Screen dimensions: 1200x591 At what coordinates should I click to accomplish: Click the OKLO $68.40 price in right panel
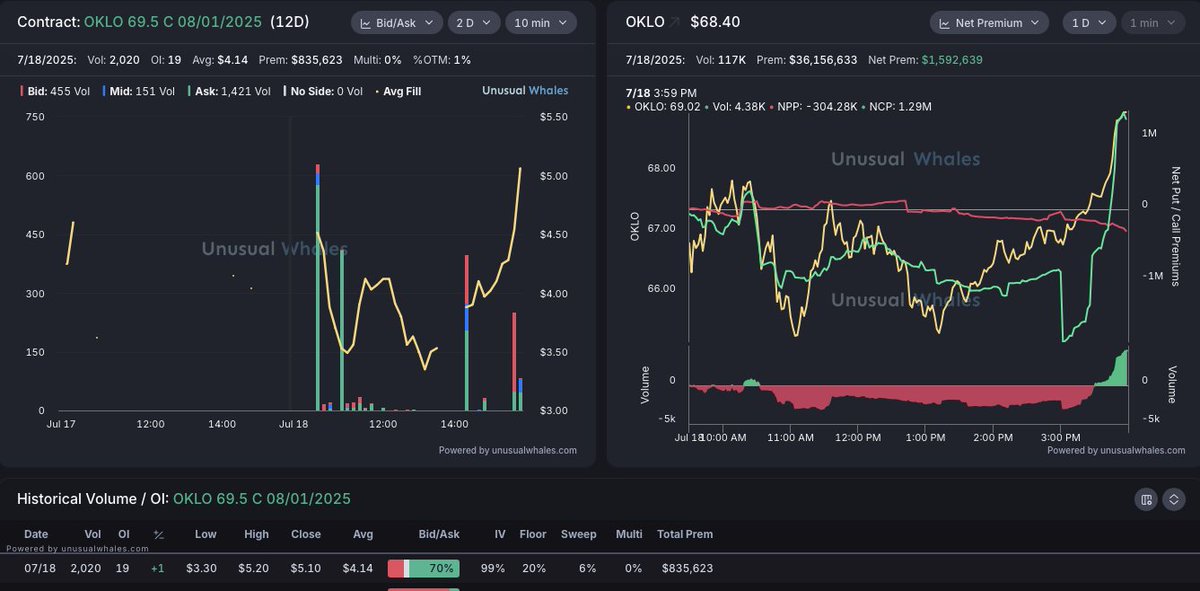coord(715,22)
